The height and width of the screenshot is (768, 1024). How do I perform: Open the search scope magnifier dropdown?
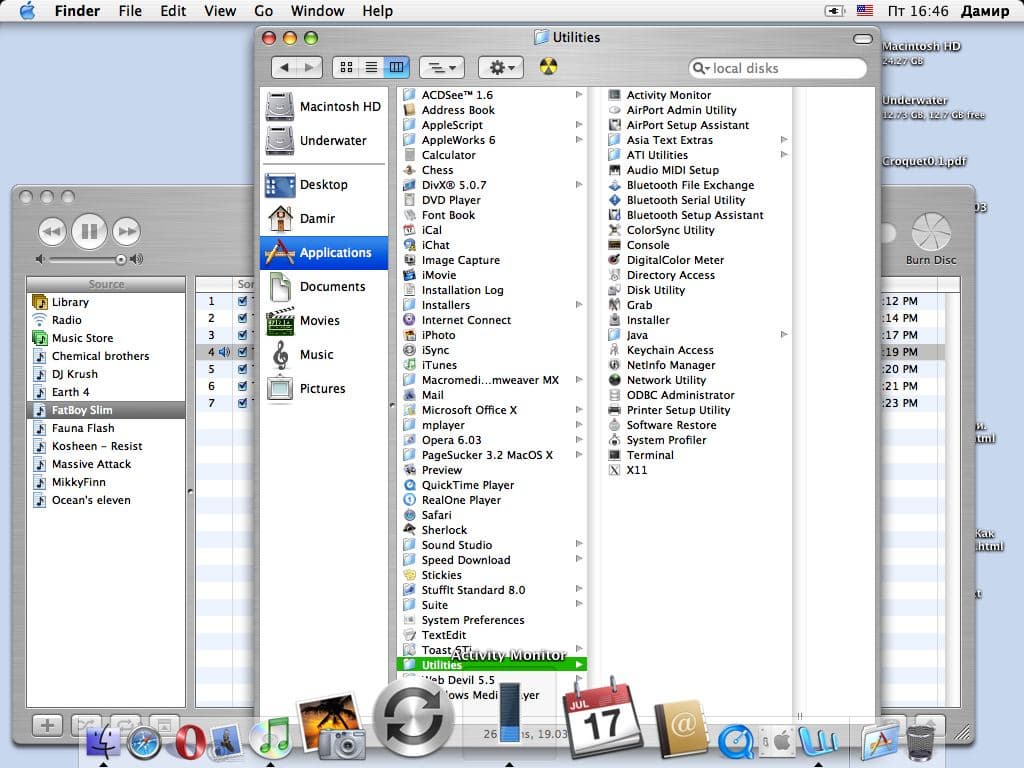point(701,68)
